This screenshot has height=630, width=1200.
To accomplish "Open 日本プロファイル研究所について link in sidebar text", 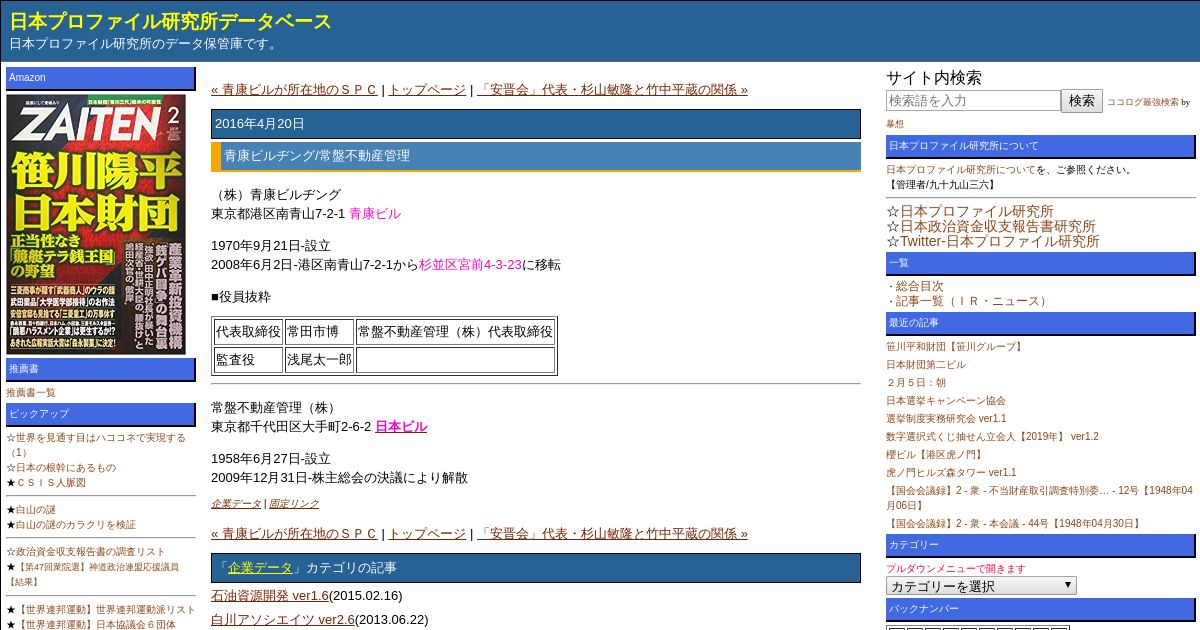I will point(961,169).
